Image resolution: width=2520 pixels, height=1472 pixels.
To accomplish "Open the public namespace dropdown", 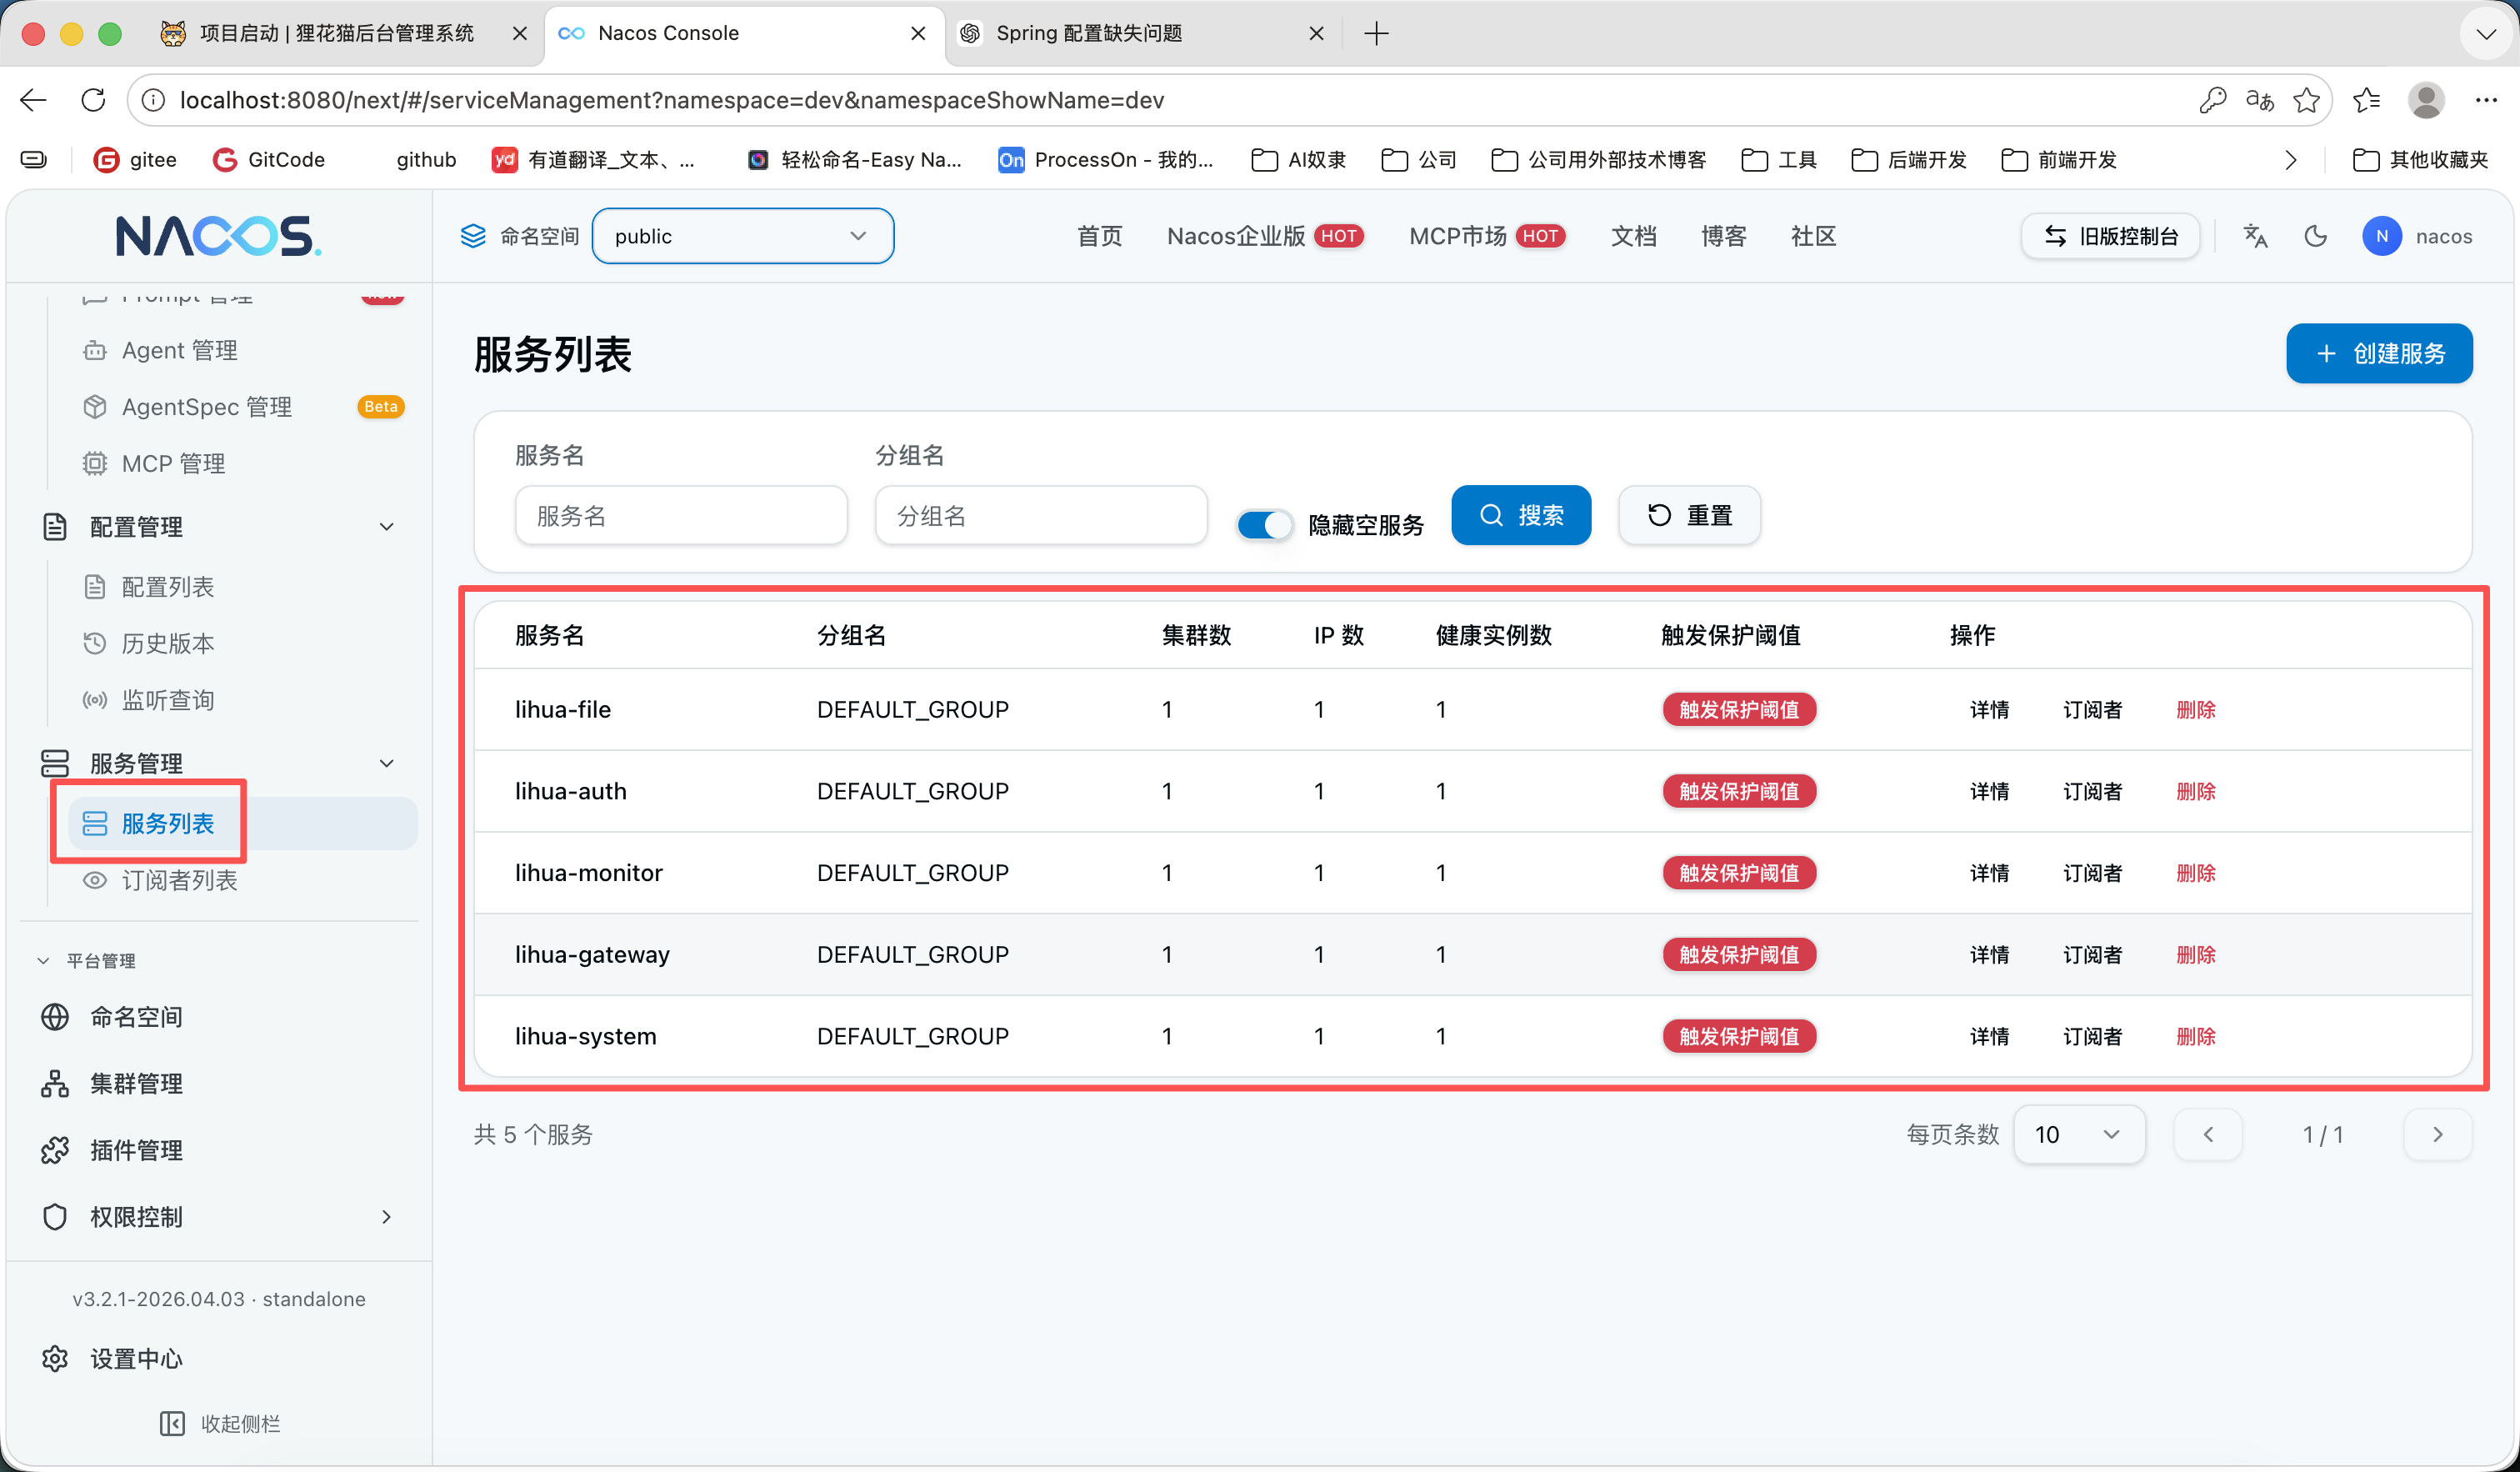I will [x=742, y=236].
